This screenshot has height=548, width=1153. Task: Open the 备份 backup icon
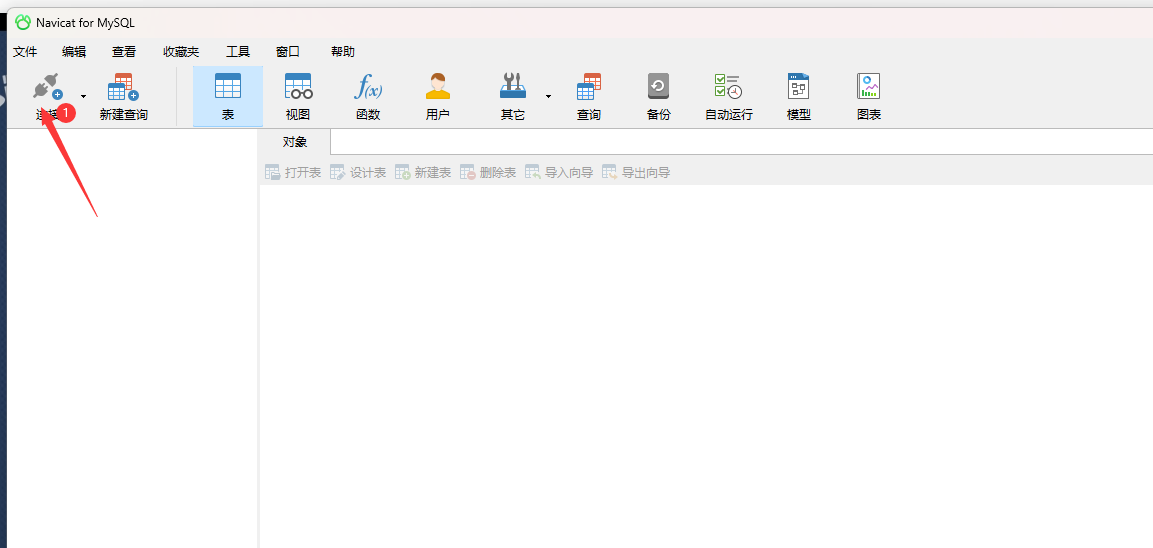coord(658,86)
